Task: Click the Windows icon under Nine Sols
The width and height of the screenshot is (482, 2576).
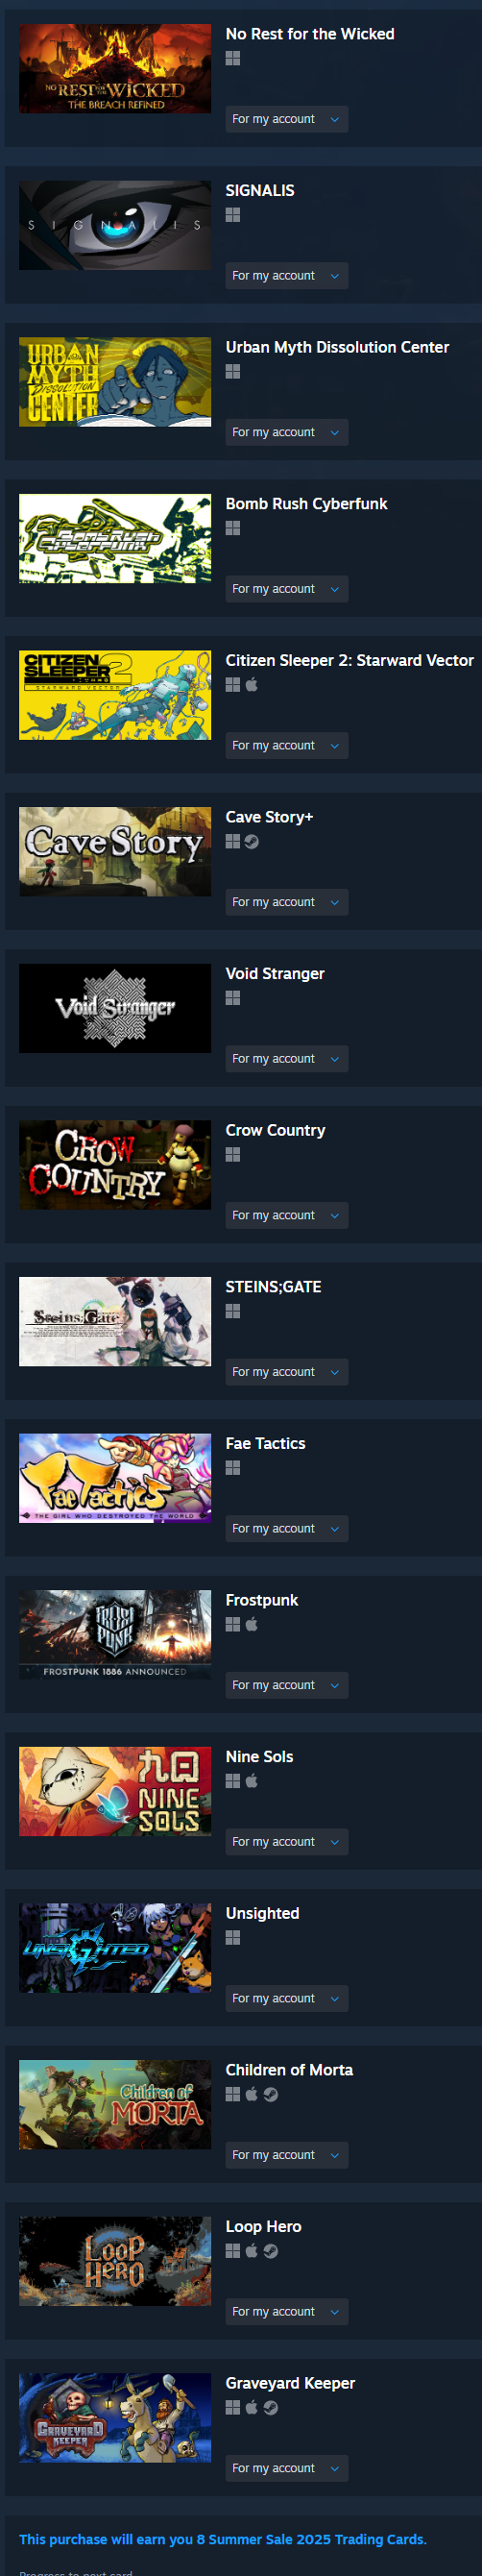Action: (x=233, y=1781)
